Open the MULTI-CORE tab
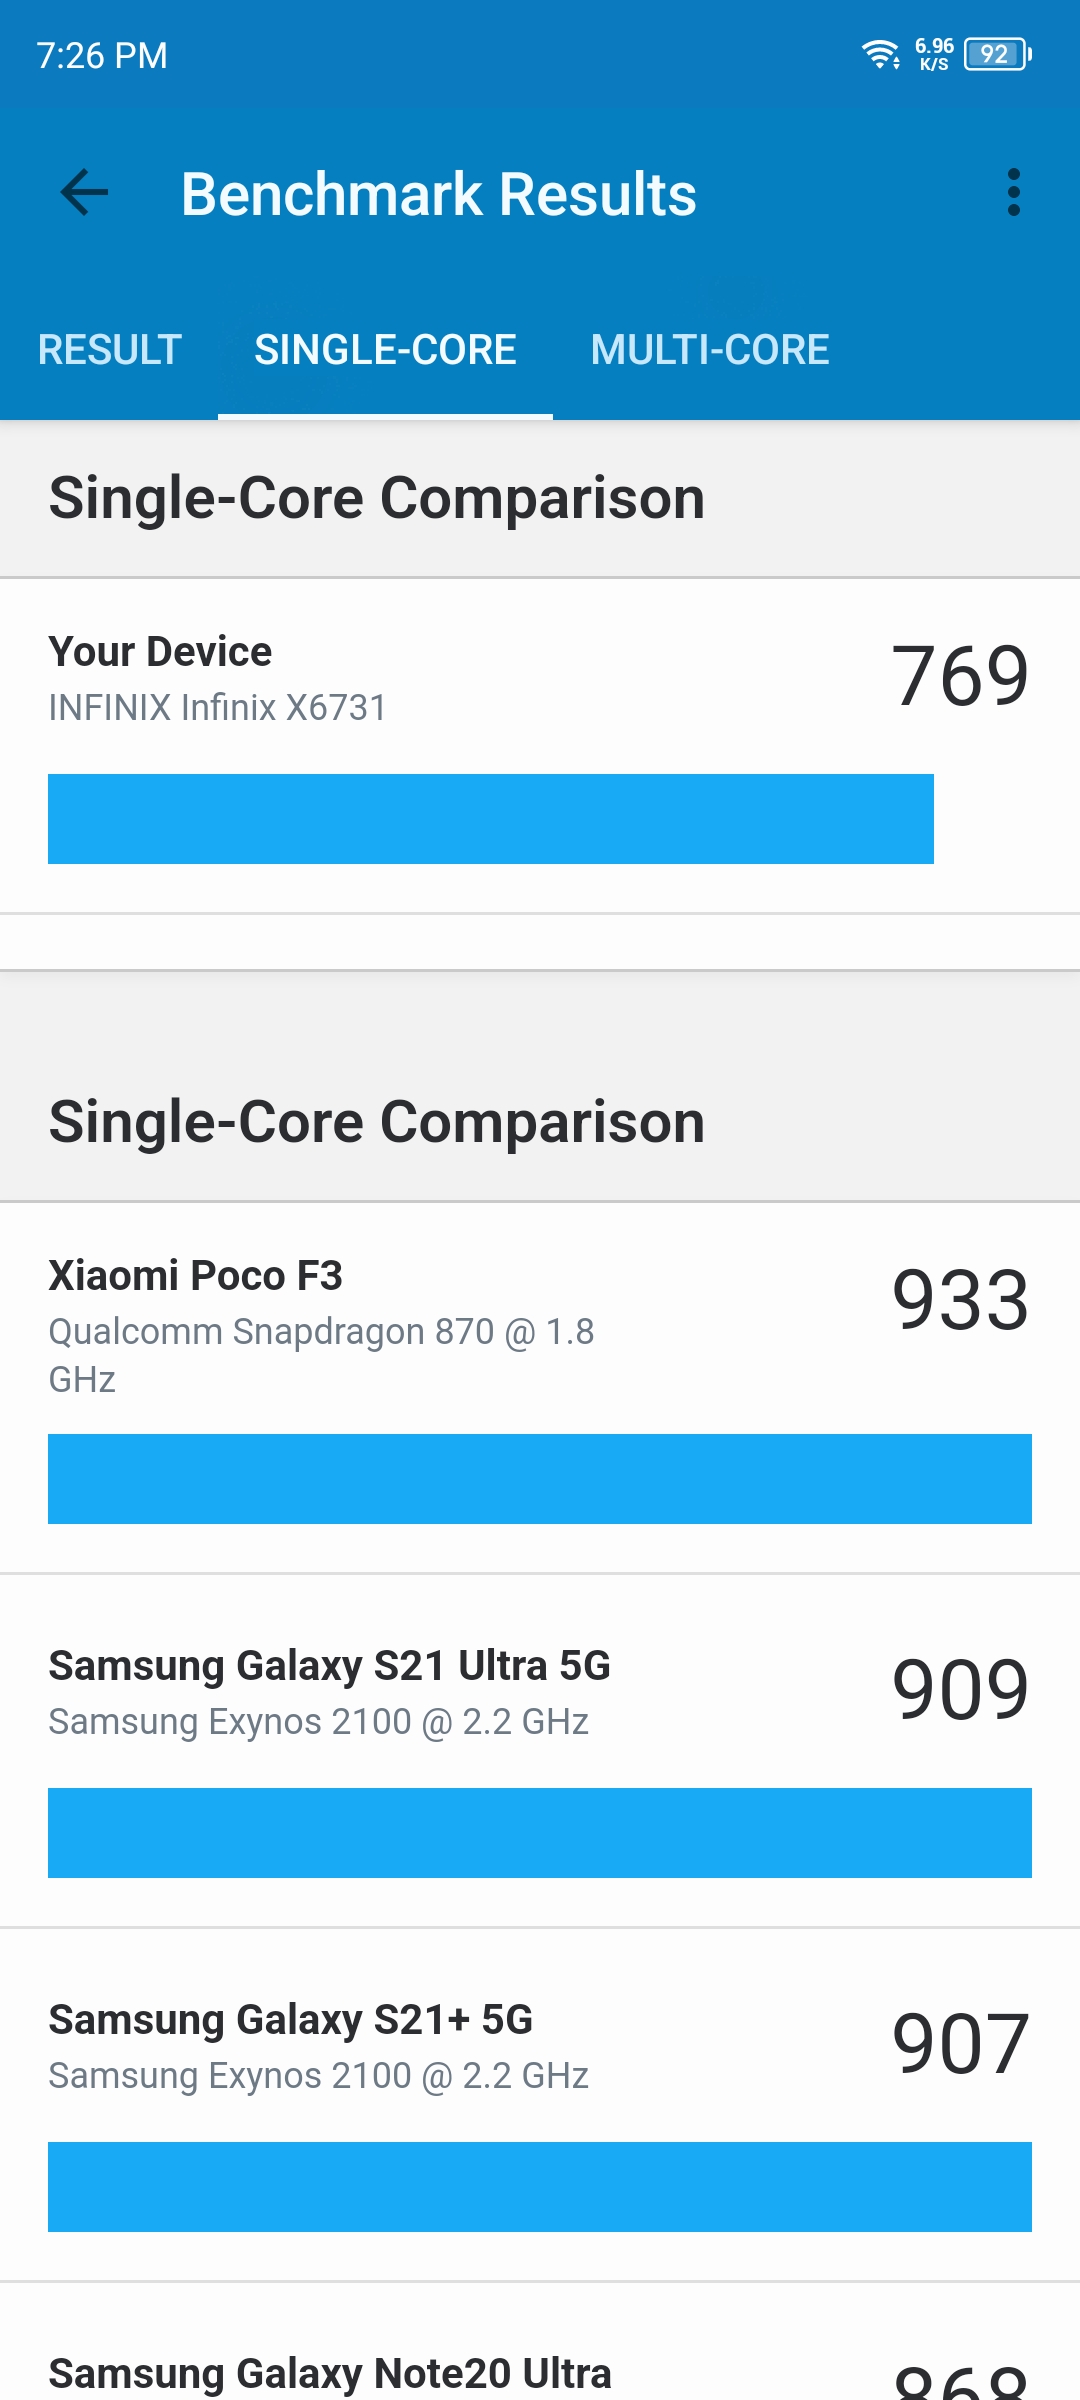 (x=710, y=350)
